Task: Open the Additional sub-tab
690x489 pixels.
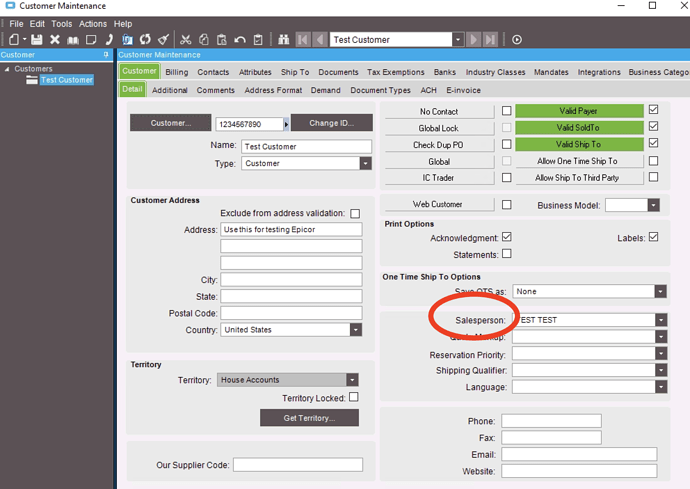Action: 169,90
